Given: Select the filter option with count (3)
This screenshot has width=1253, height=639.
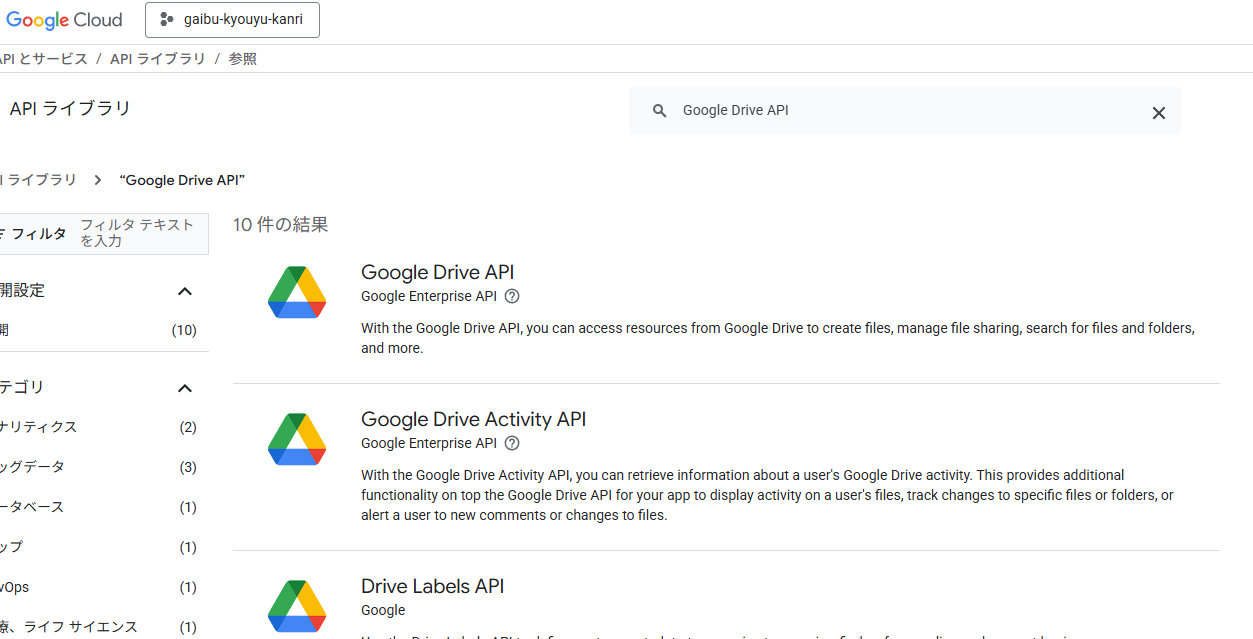Looking at the screenshot, I should 100,467.
